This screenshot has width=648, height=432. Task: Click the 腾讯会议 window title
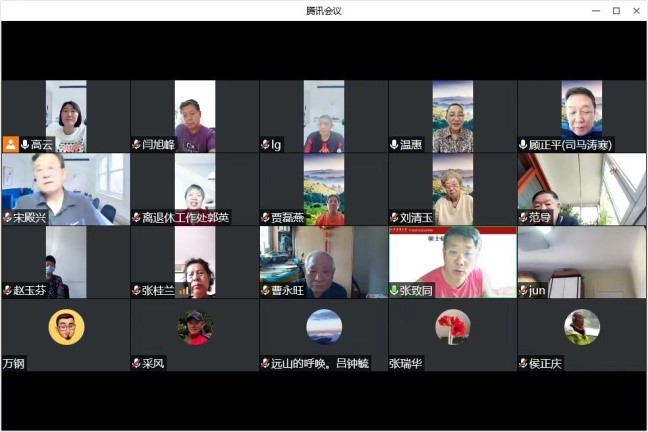click(324, 10)
